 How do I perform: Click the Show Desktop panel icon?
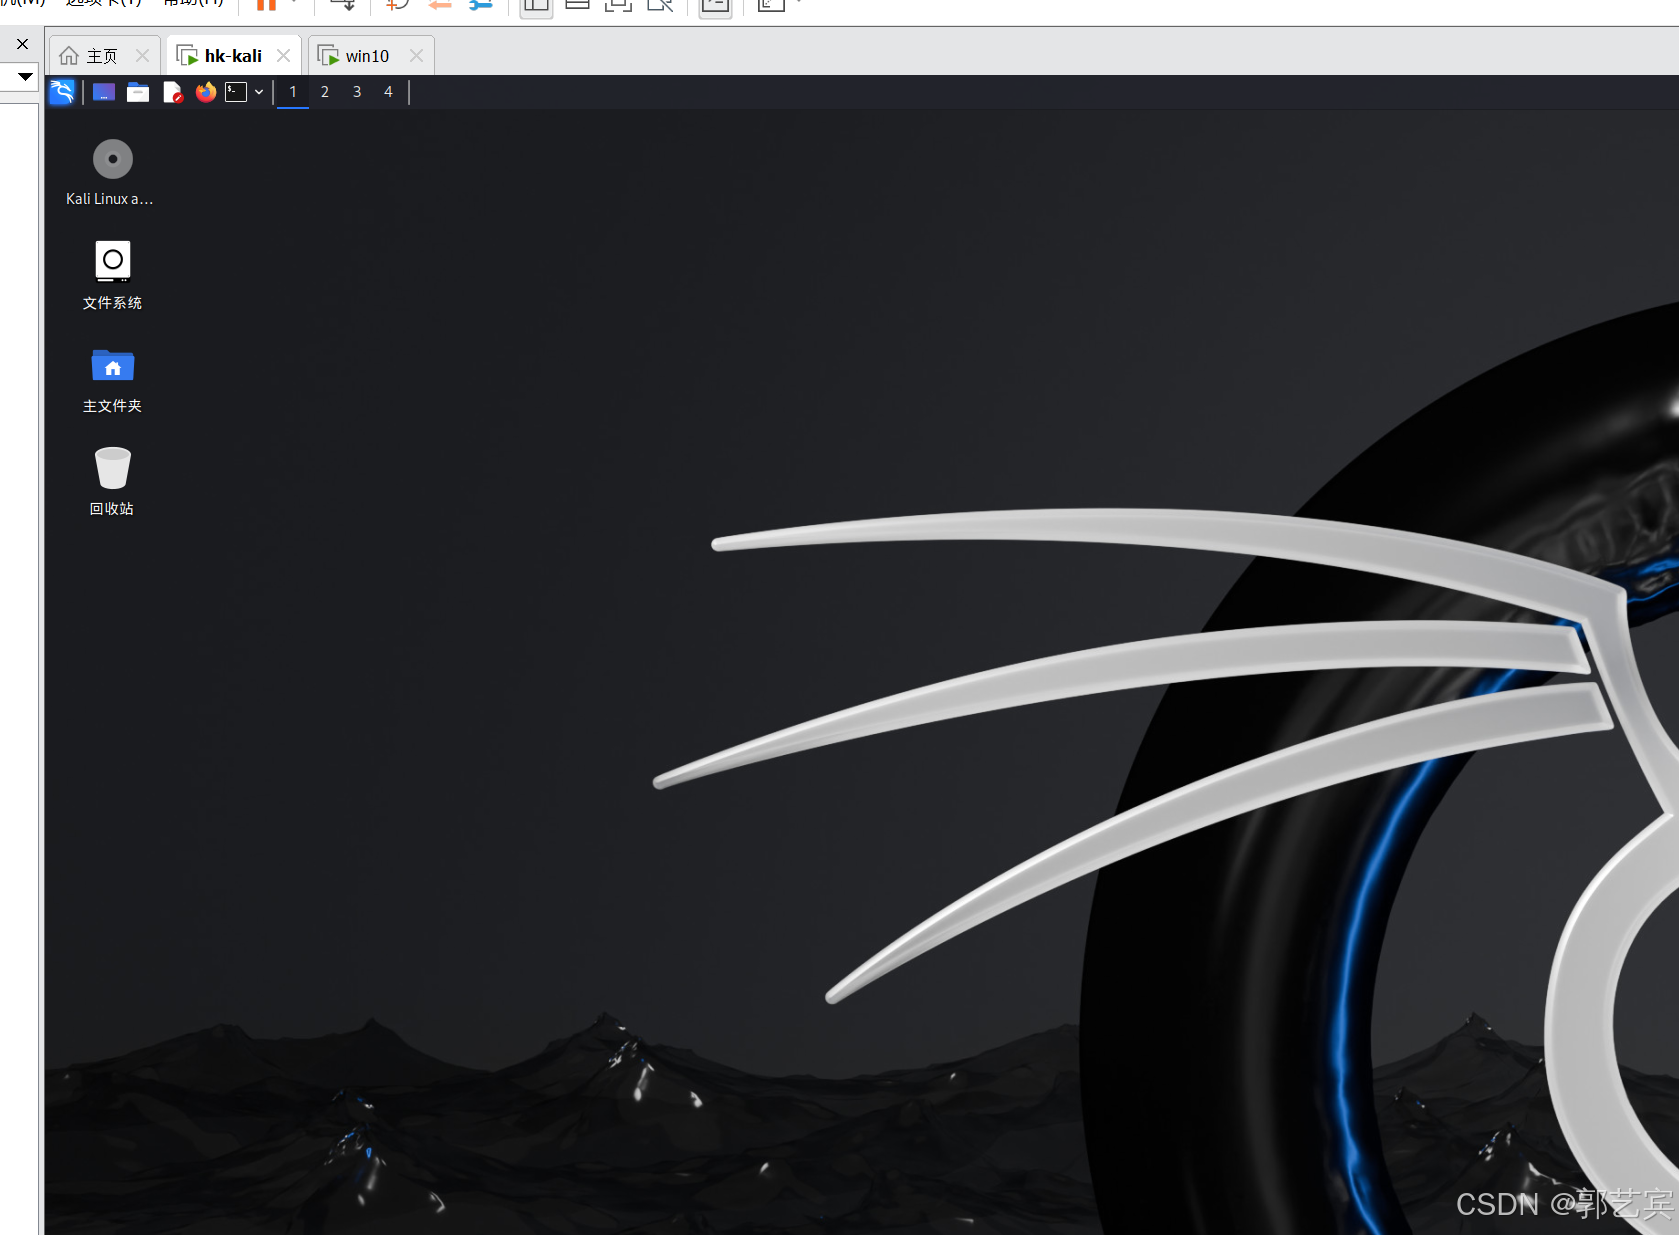104,92
